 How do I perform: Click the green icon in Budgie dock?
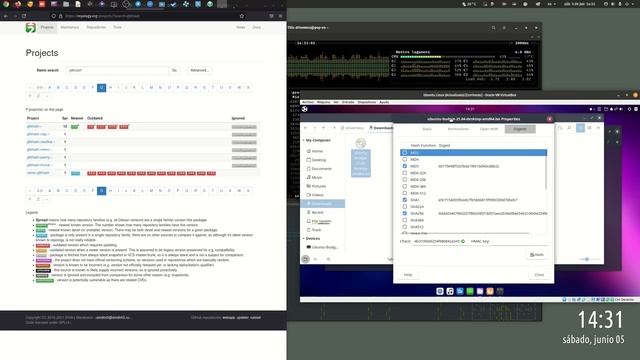pos(470,291)
